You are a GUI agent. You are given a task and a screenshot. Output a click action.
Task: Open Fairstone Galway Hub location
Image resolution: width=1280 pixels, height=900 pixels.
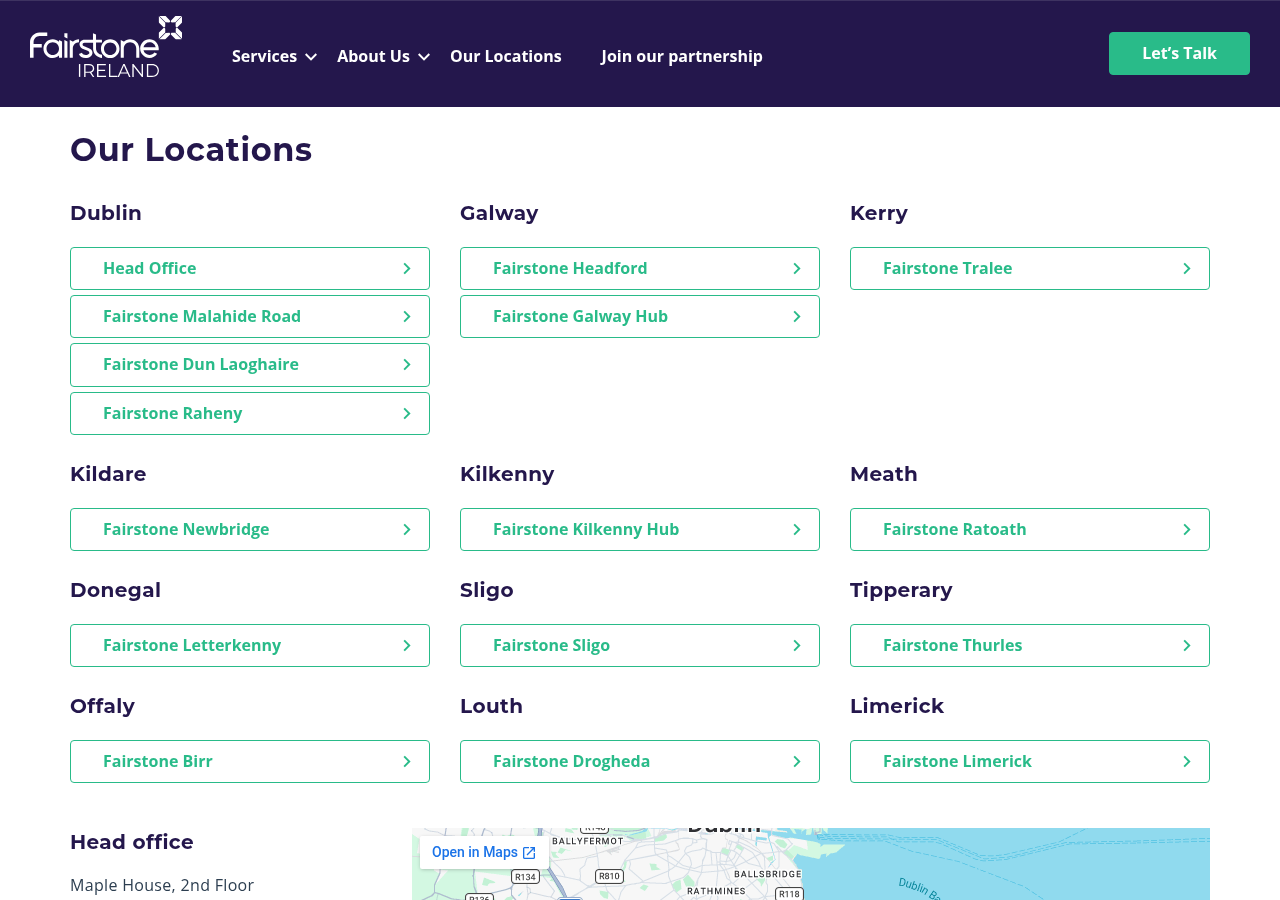[x=640, y=316]
